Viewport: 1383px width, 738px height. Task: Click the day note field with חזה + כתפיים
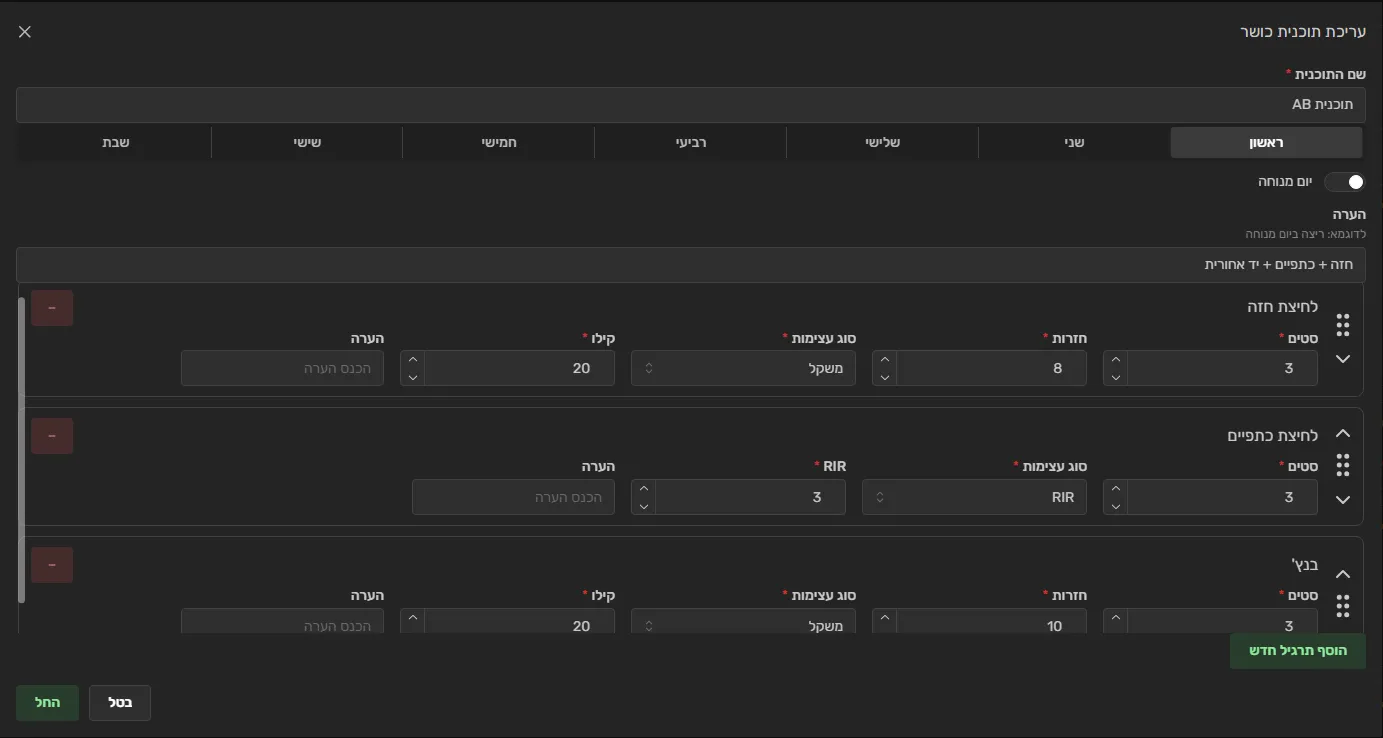click(x=691, y=265)
